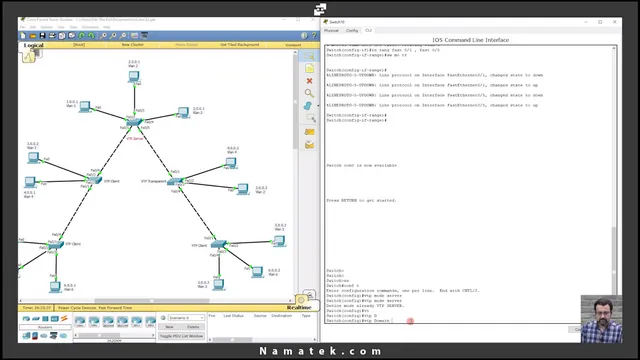Click the Zoom In toolbar icon
640x360 pixels.
(103, 36)
